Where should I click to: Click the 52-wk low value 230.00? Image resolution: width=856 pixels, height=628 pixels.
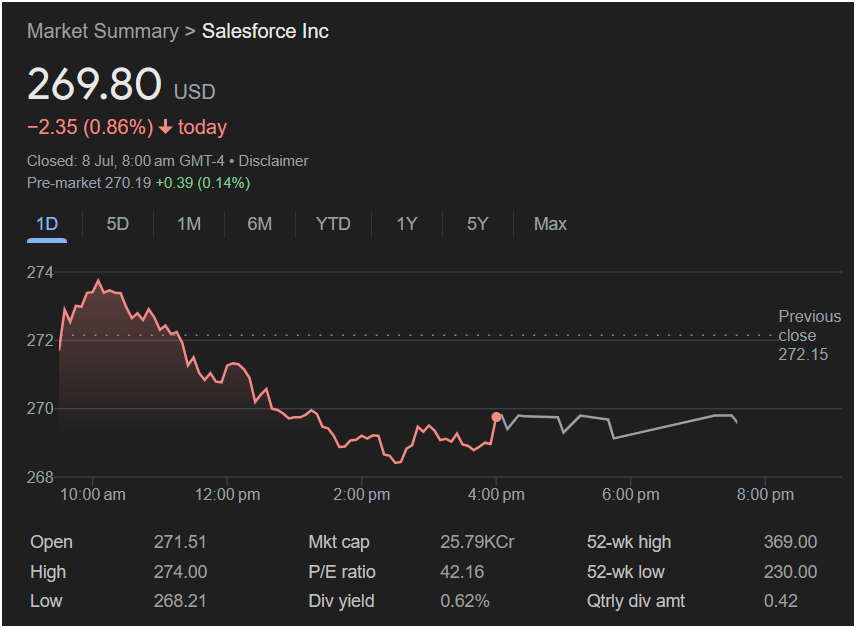pos(790,572)
